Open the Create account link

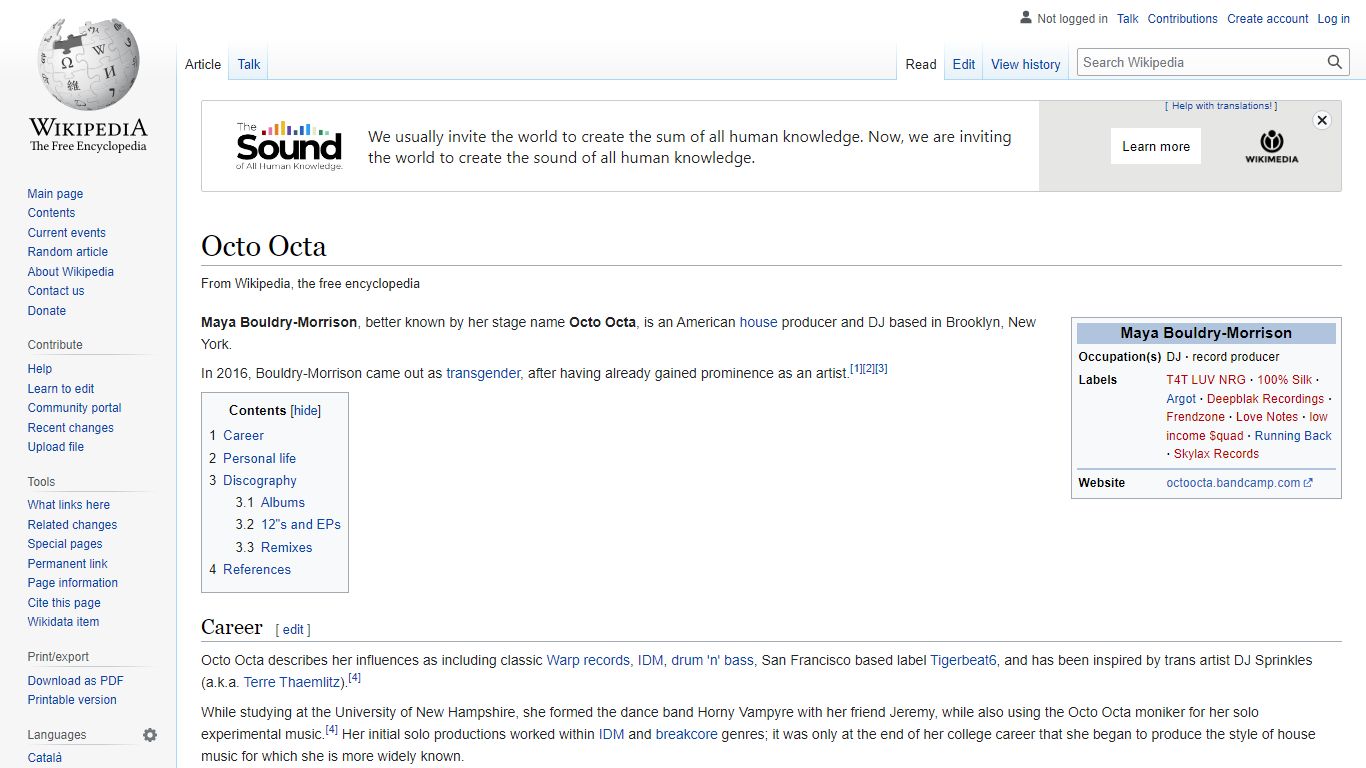[x=1268, y=19]
